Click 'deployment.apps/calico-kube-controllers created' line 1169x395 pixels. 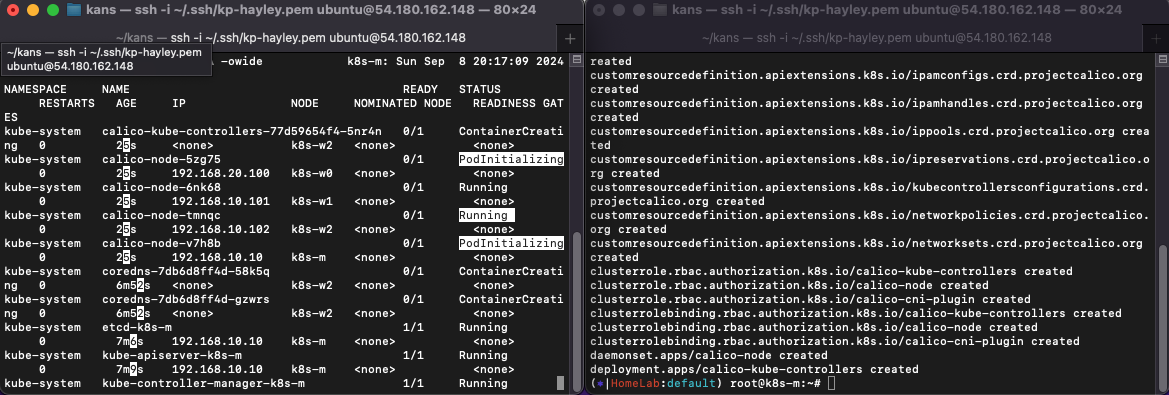click(754, 370)
